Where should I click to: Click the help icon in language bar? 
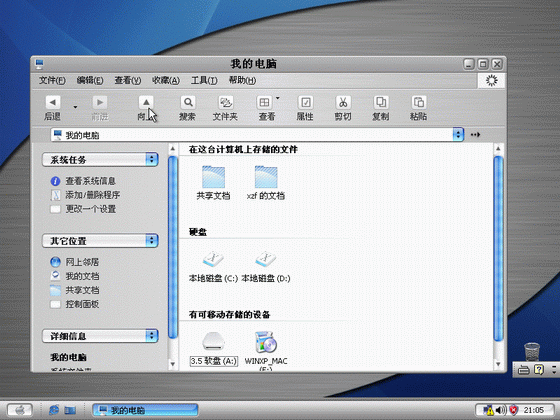[x=539, y=370]
